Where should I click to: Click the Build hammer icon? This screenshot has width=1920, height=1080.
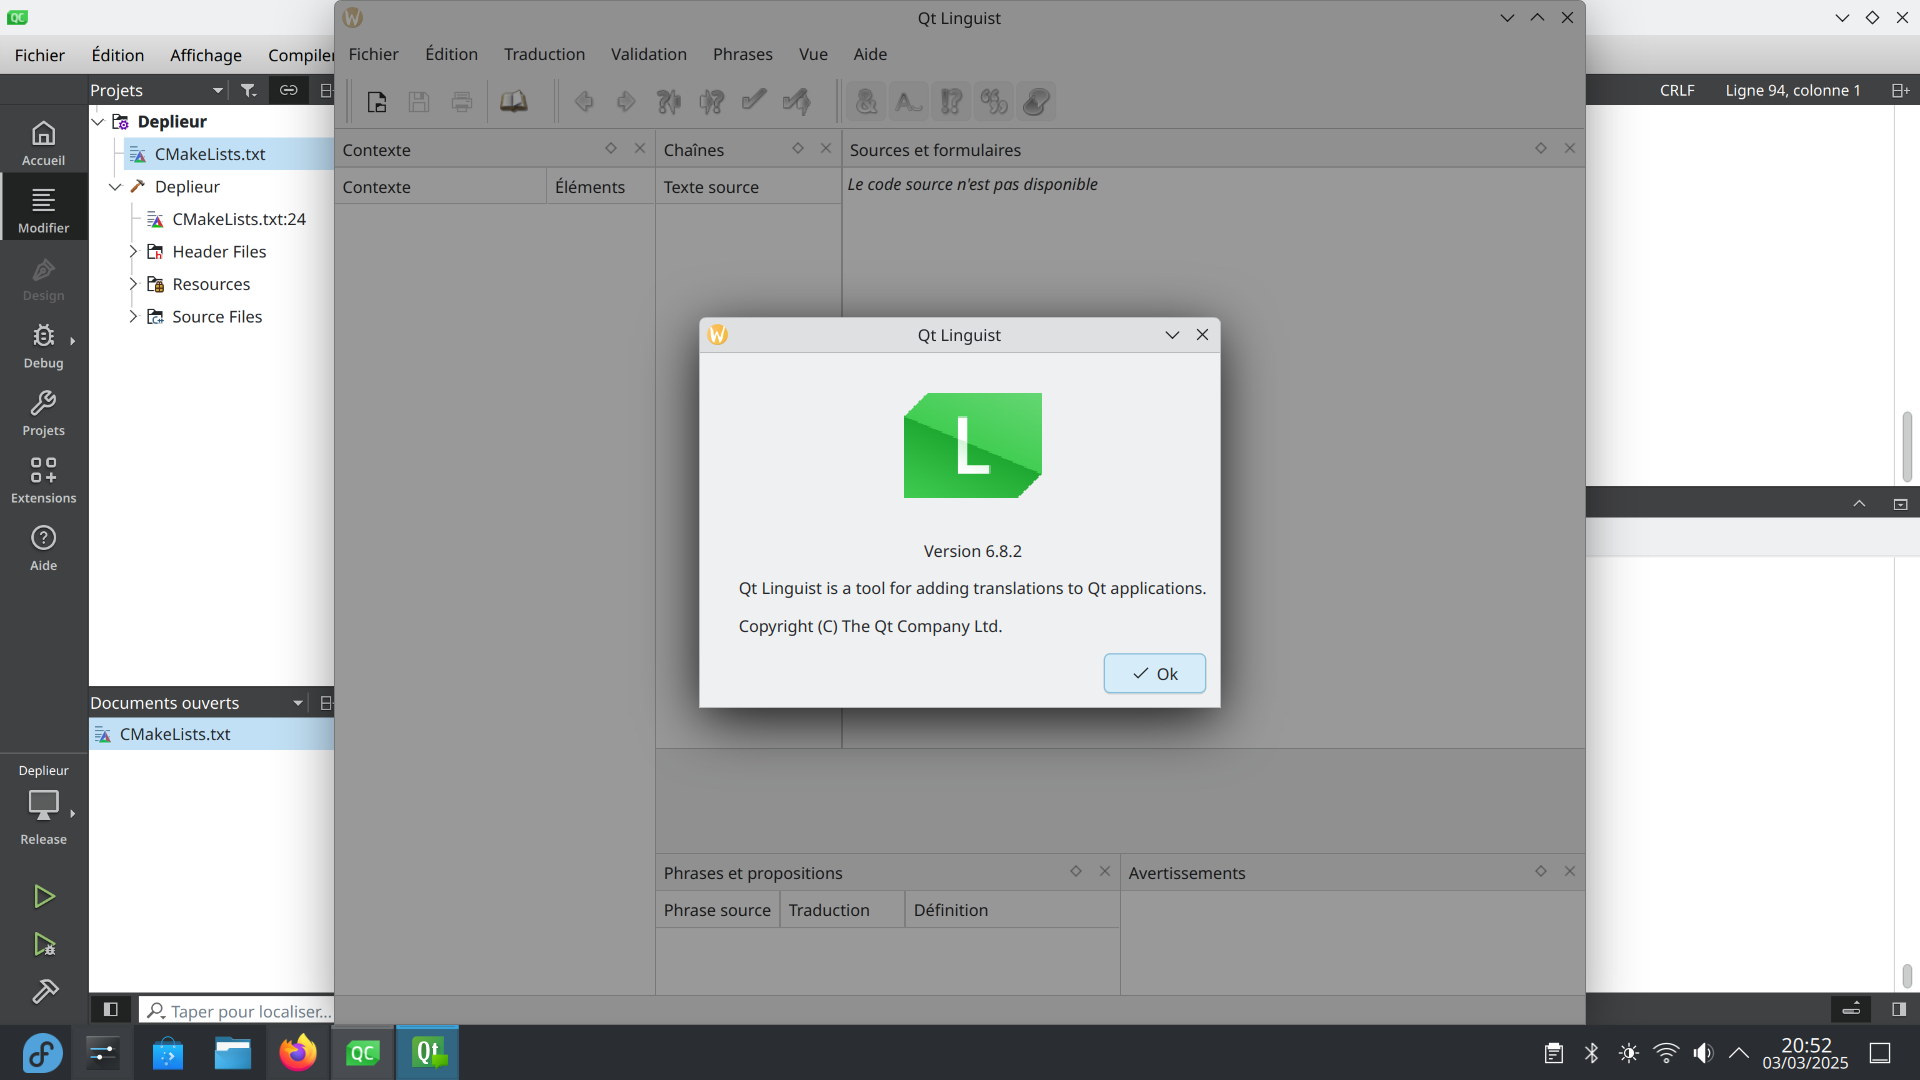(x=44, y=991)
